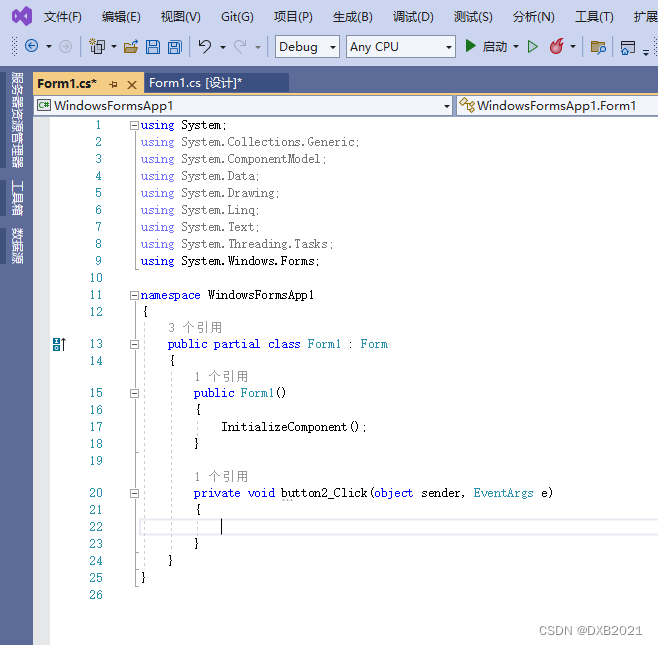The image size is (658, 645).
Task: Switch to the Form1.cs [设计] tab
Action: tap(217, 83)
